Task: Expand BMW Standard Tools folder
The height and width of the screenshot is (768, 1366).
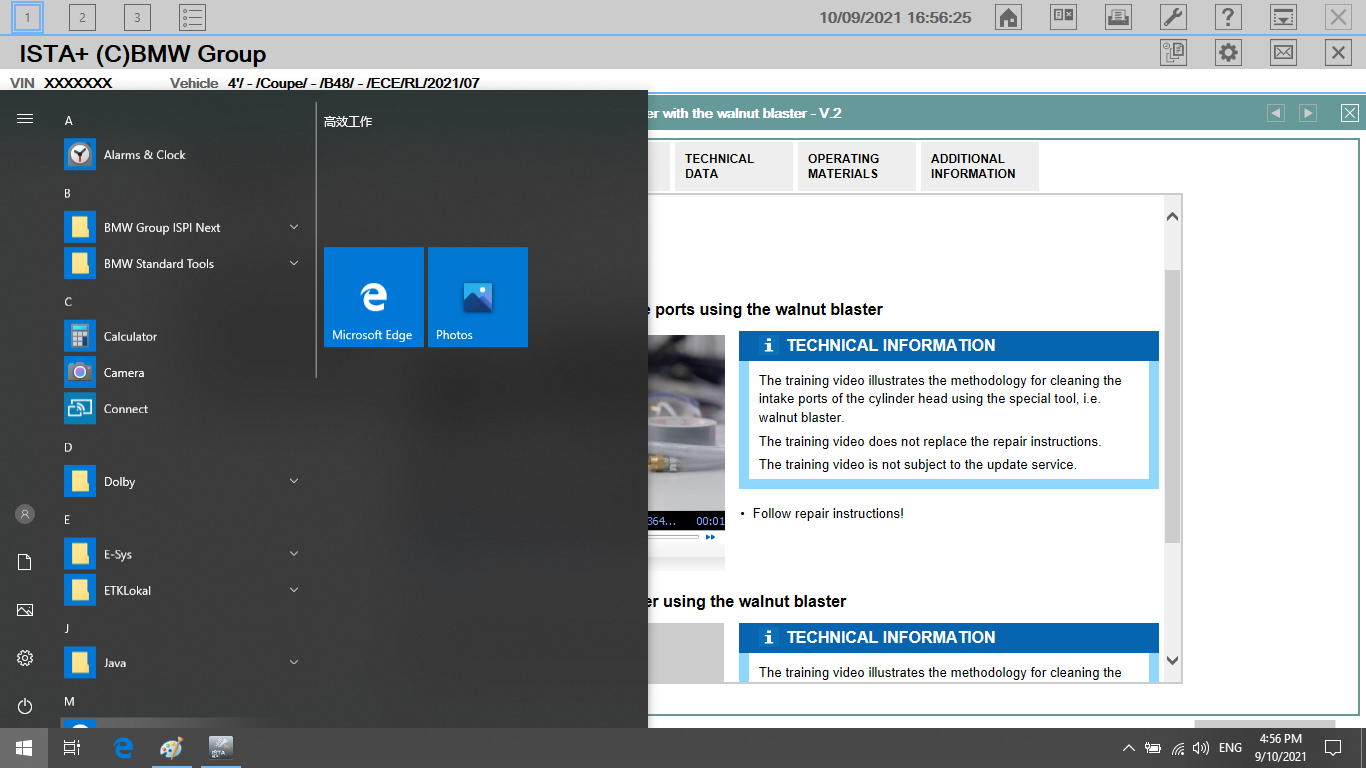Action: (x=182, y=264)
